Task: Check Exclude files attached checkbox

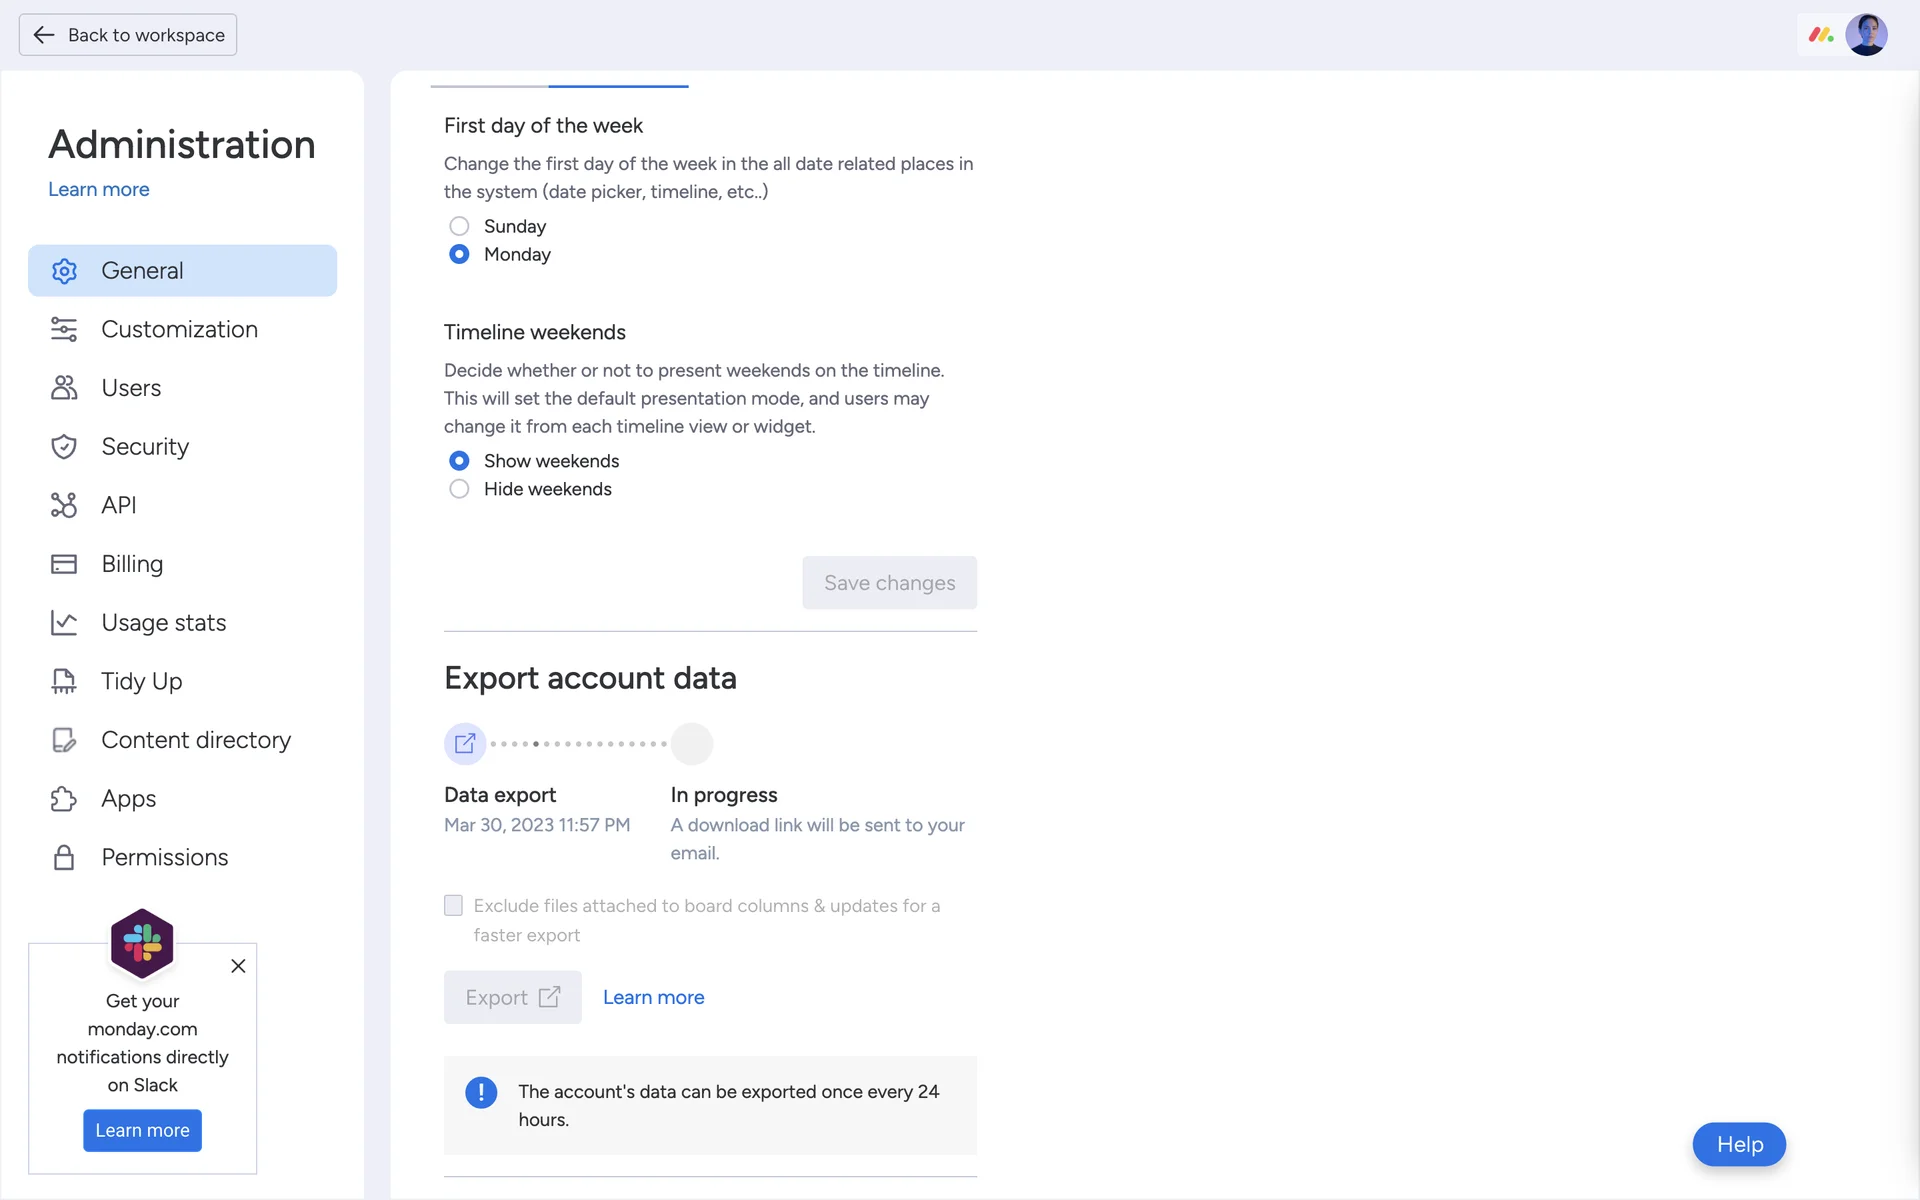Action: pos(454,906)
